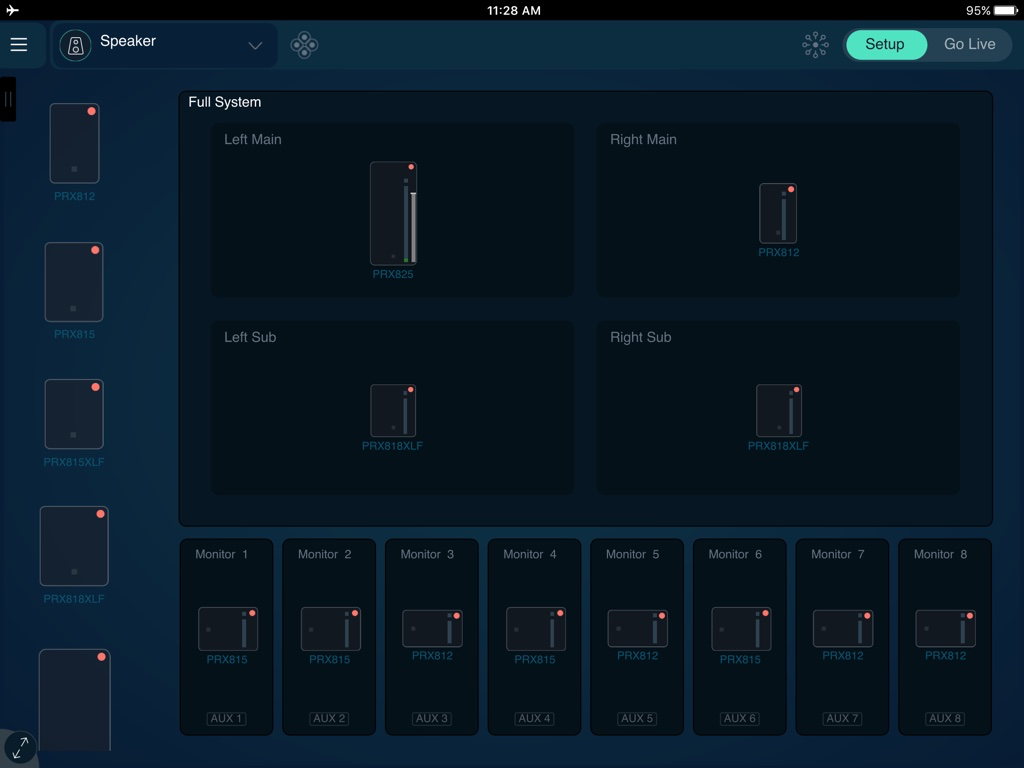Click the airplane mode icon in status bar
Viewport: 1024px width, 768px height.
click(x=12, y=10)
